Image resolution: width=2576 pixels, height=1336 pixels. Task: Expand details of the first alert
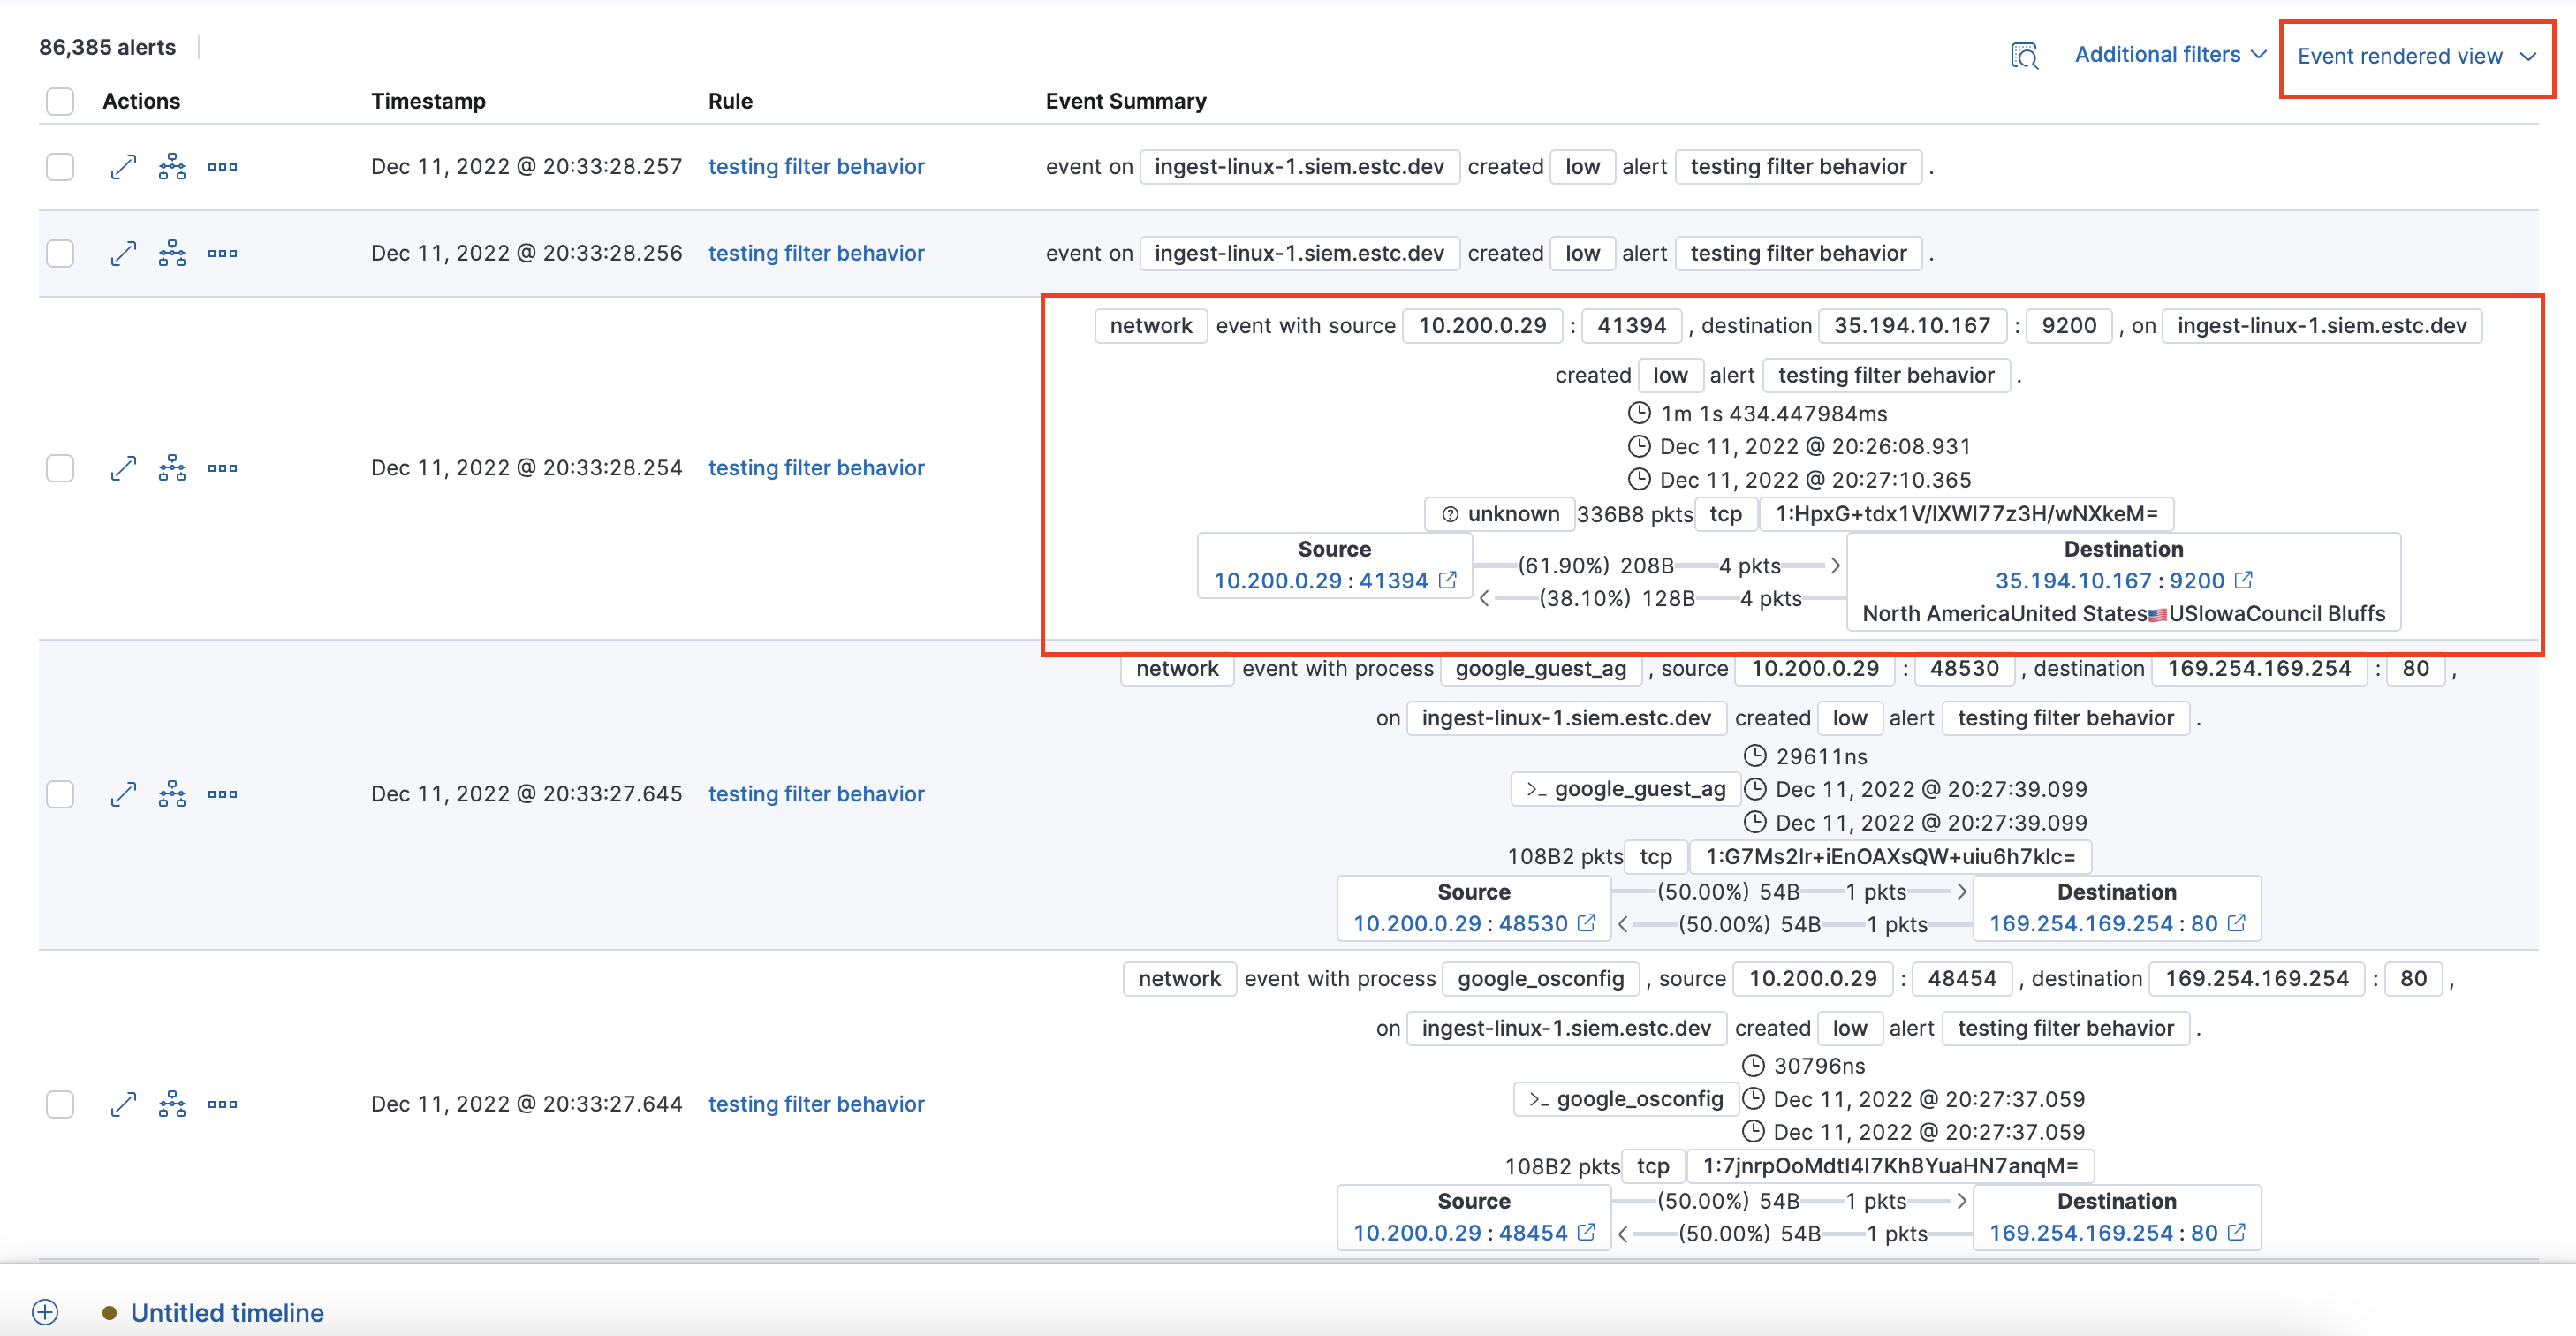click(x=122, y=166)
